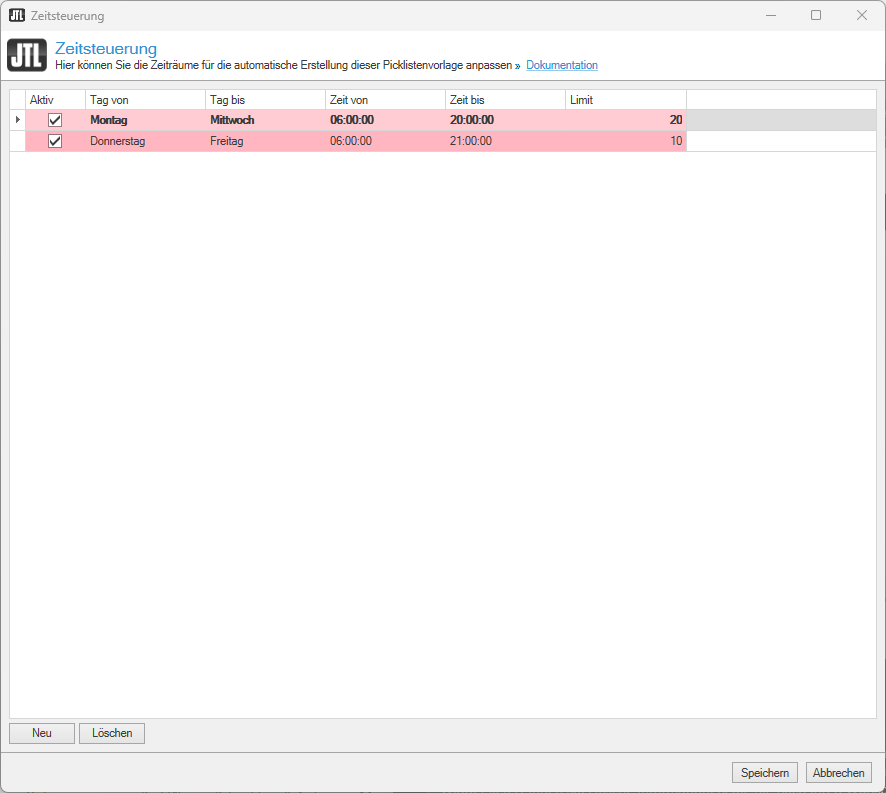This screenshot has height=793, width=886.
Task: Maximize the Zeitsteuerung window
Action: [816, 15]
